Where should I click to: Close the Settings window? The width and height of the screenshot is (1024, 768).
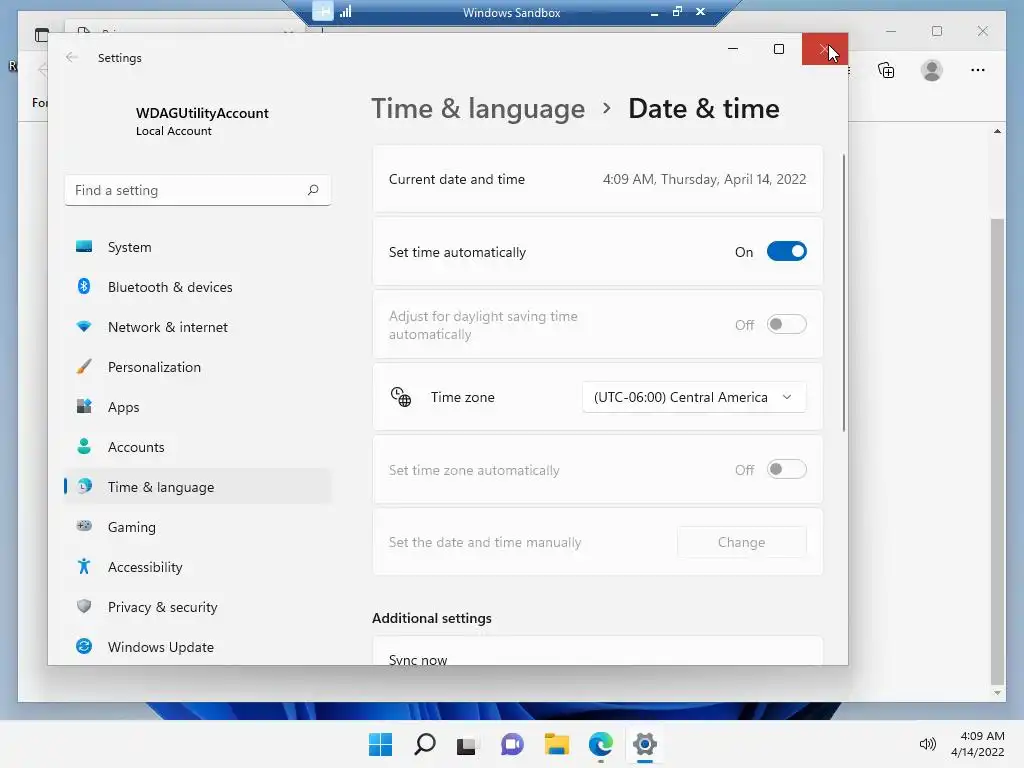pyautogui.click(x=825, y=49)
